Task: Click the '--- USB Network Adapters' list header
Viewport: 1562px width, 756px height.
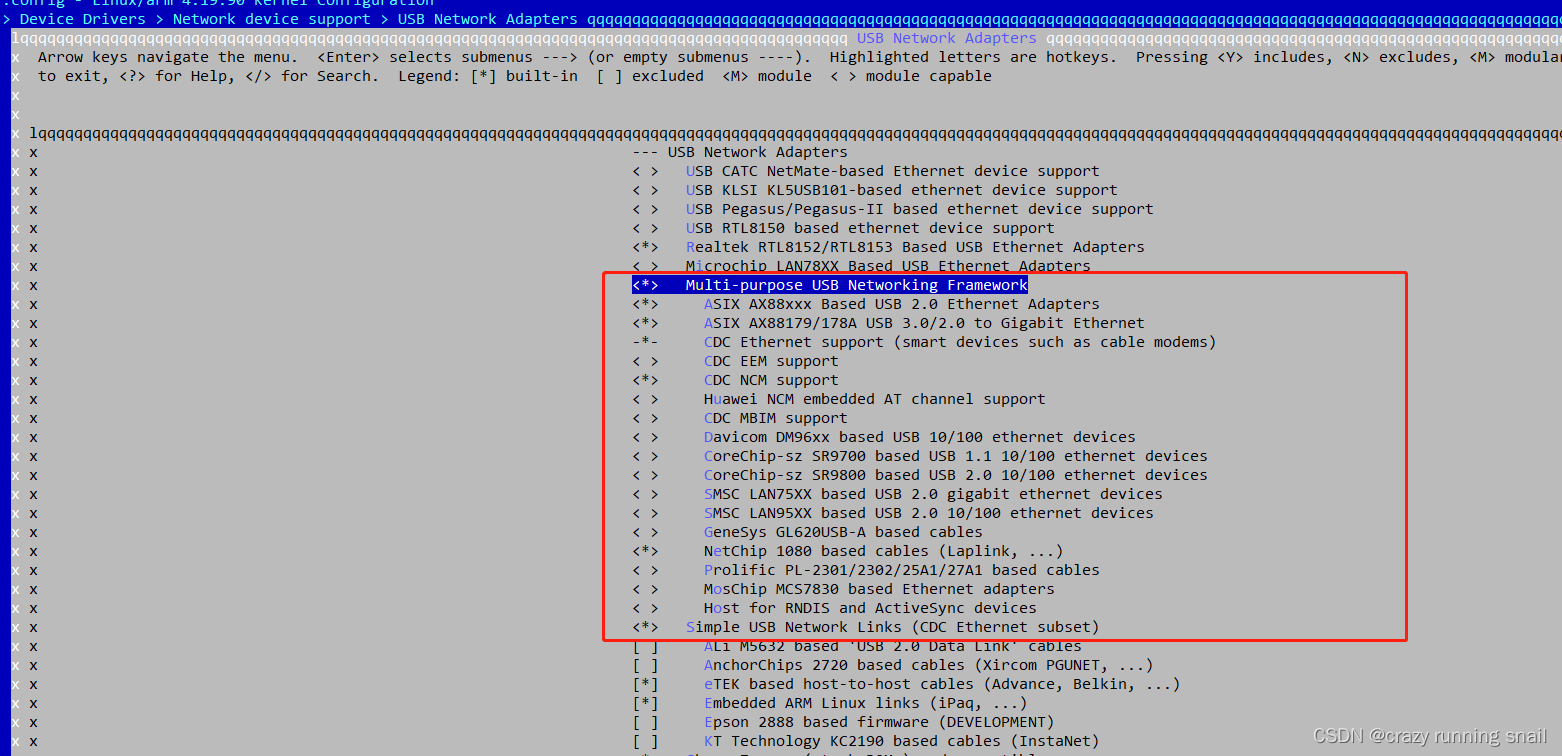Action: pos(740,152)
